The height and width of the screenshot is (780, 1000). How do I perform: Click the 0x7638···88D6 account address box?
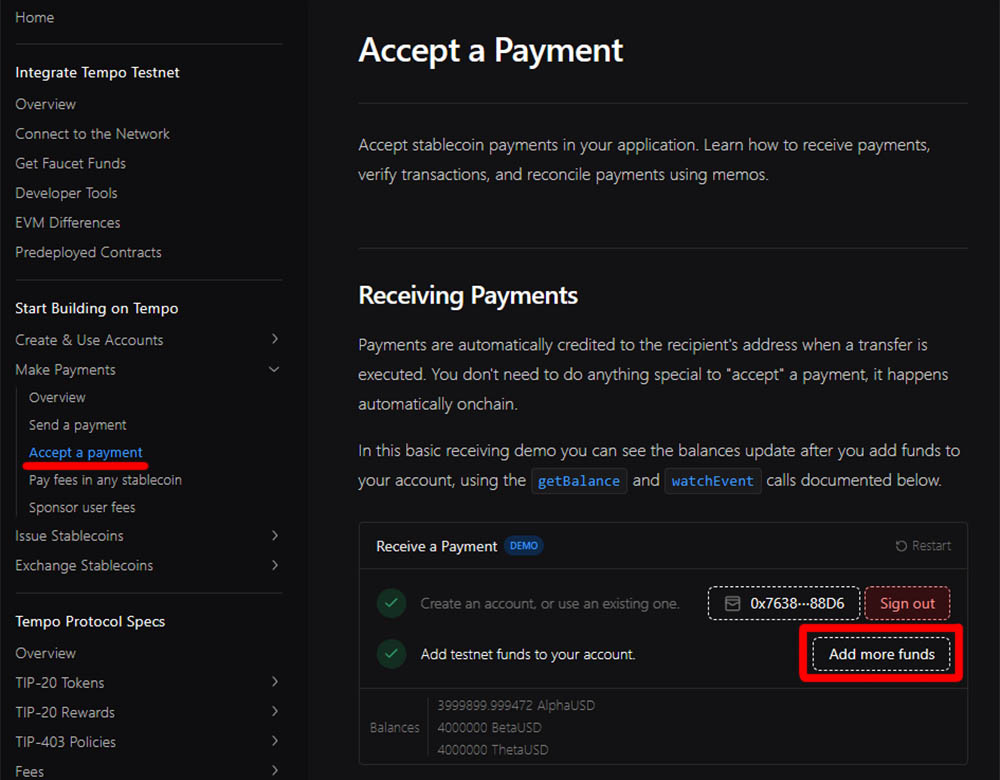[x=785, y=603]
